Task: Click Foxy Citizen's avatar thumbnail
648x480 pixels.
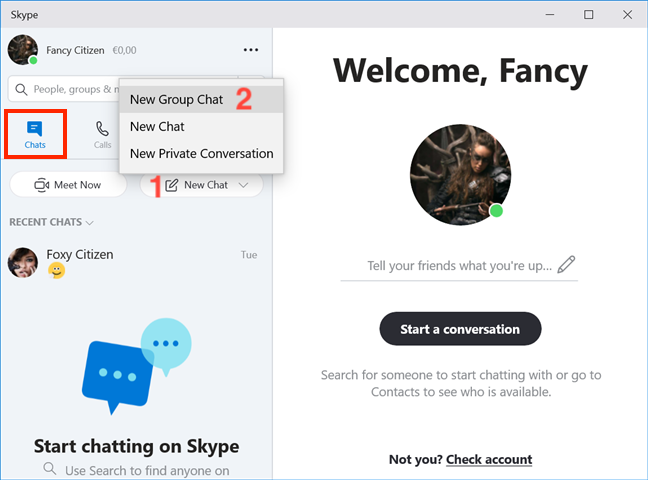Action: coord(23,263)
